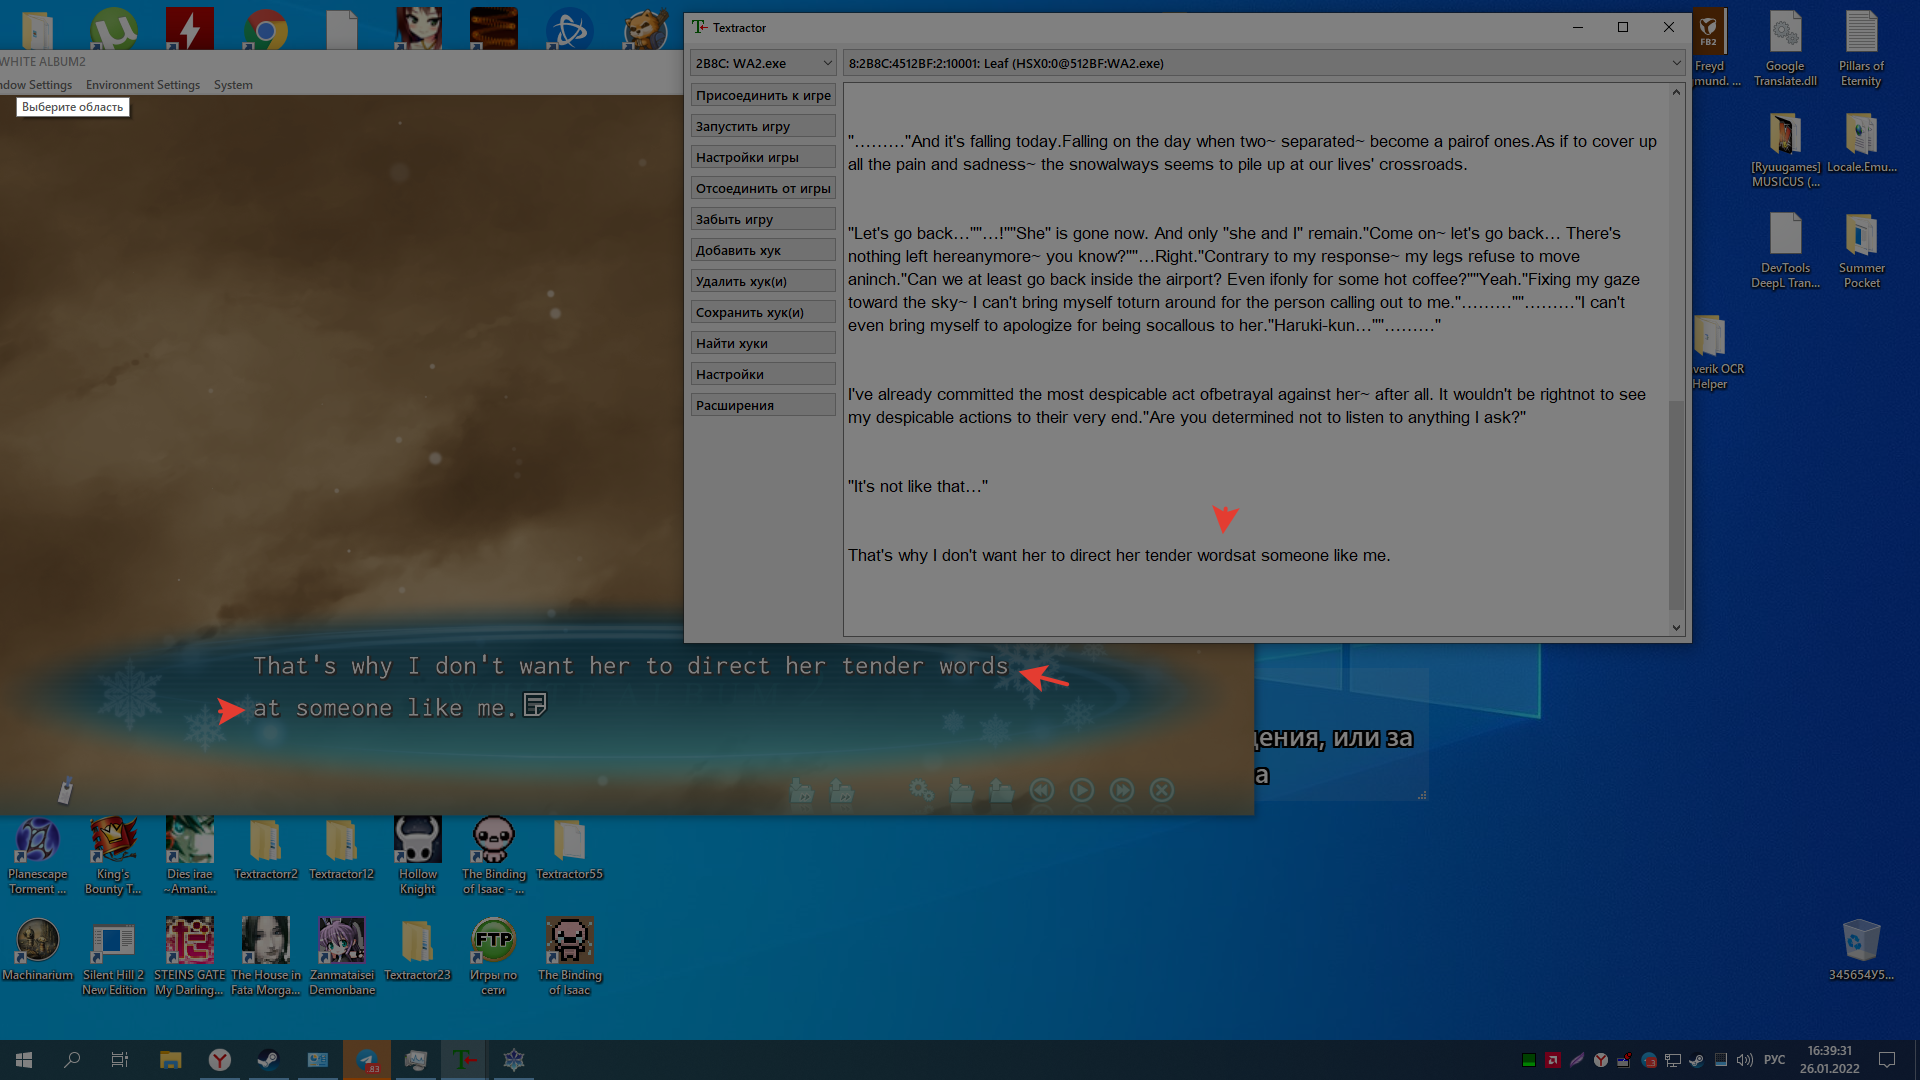The height and width of the screenshot is (1080, 1920).
Task: Click the quick load folder icon in game
Action: tap(841, 790)
